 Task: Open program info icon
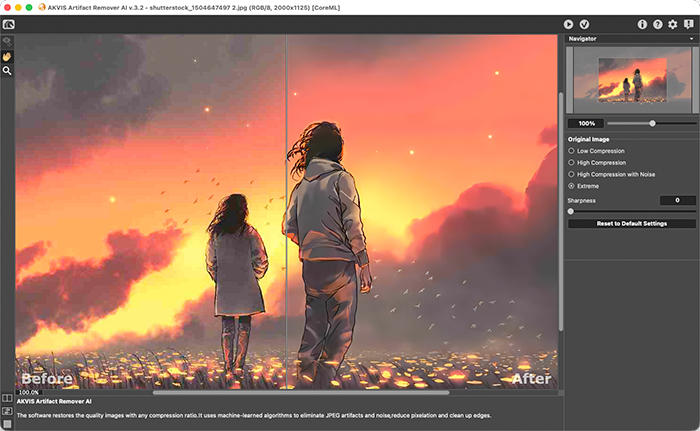642,24
